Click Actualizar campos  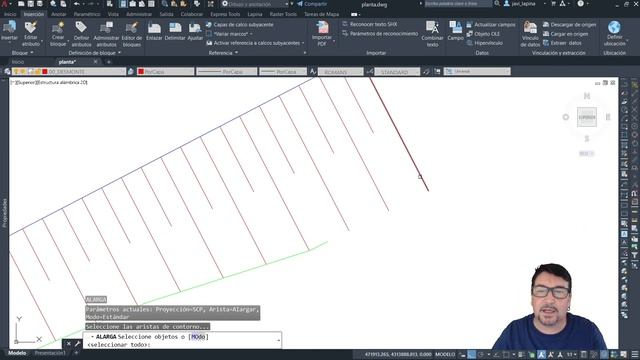(x=491, y=24)
